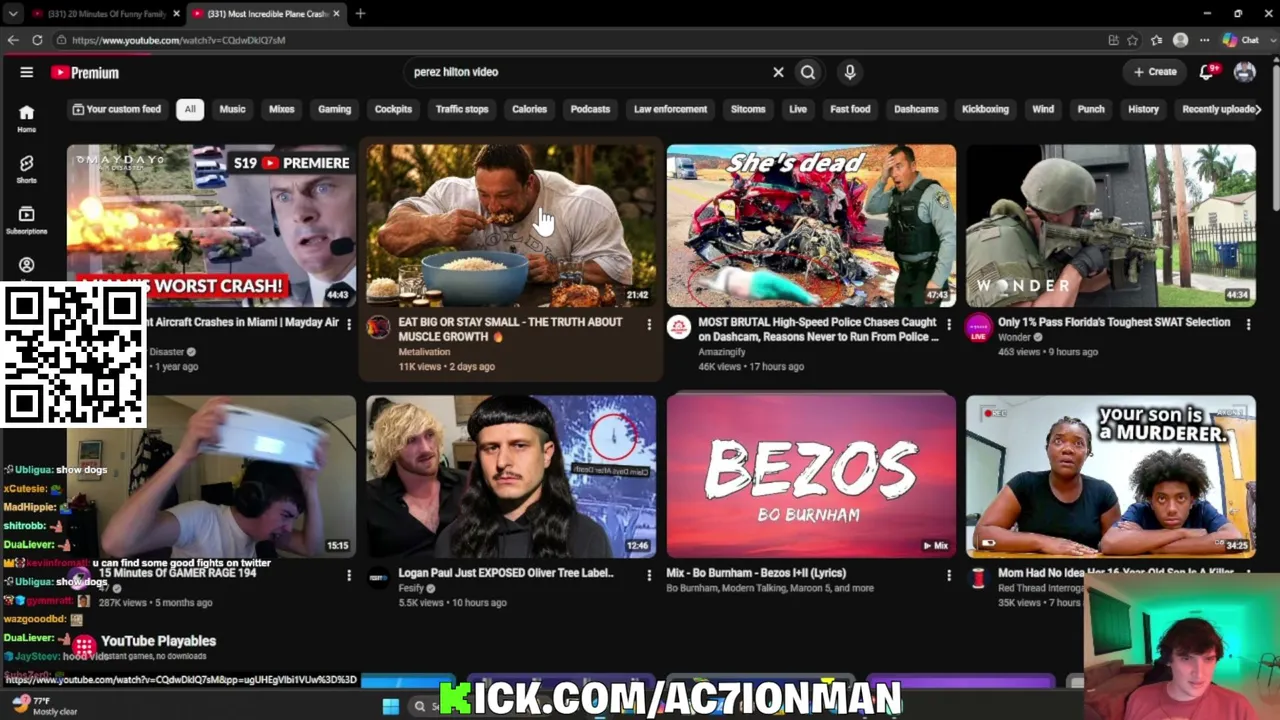Open Logan Paul Just EXPOSED Oliver Tree title
This screenshot has width=1280, height=720.
pyautogui.click(x=506, y=573)
